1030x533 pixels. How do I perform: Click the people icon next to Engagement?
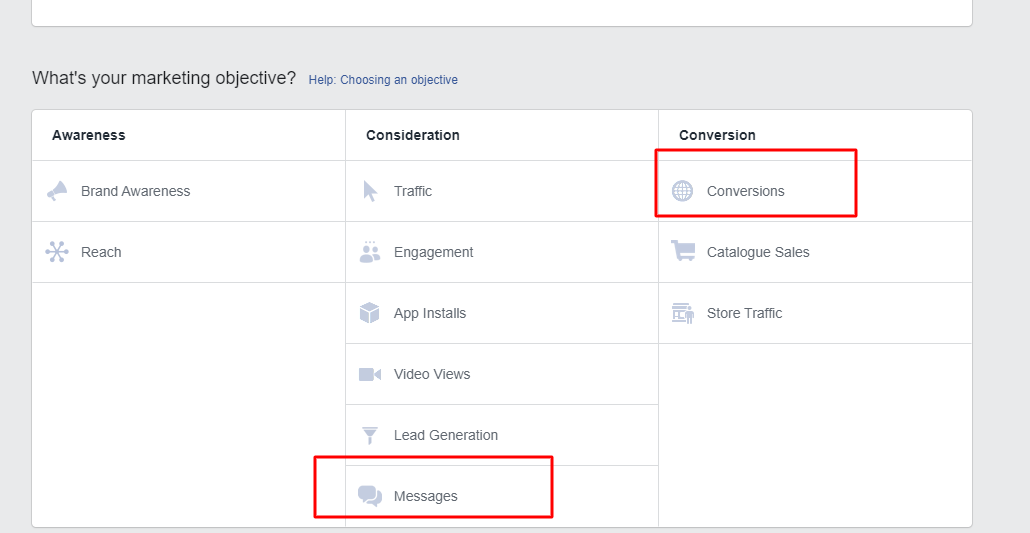370,252
